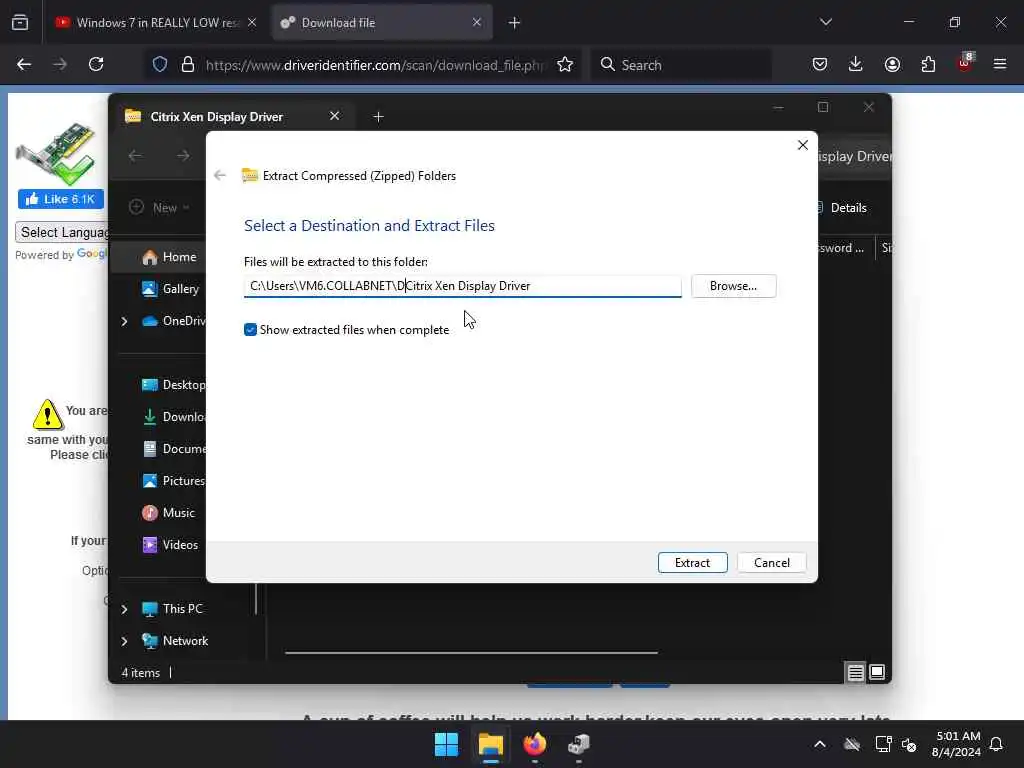Select Documents in Explorer sidebar

point(174,449)
